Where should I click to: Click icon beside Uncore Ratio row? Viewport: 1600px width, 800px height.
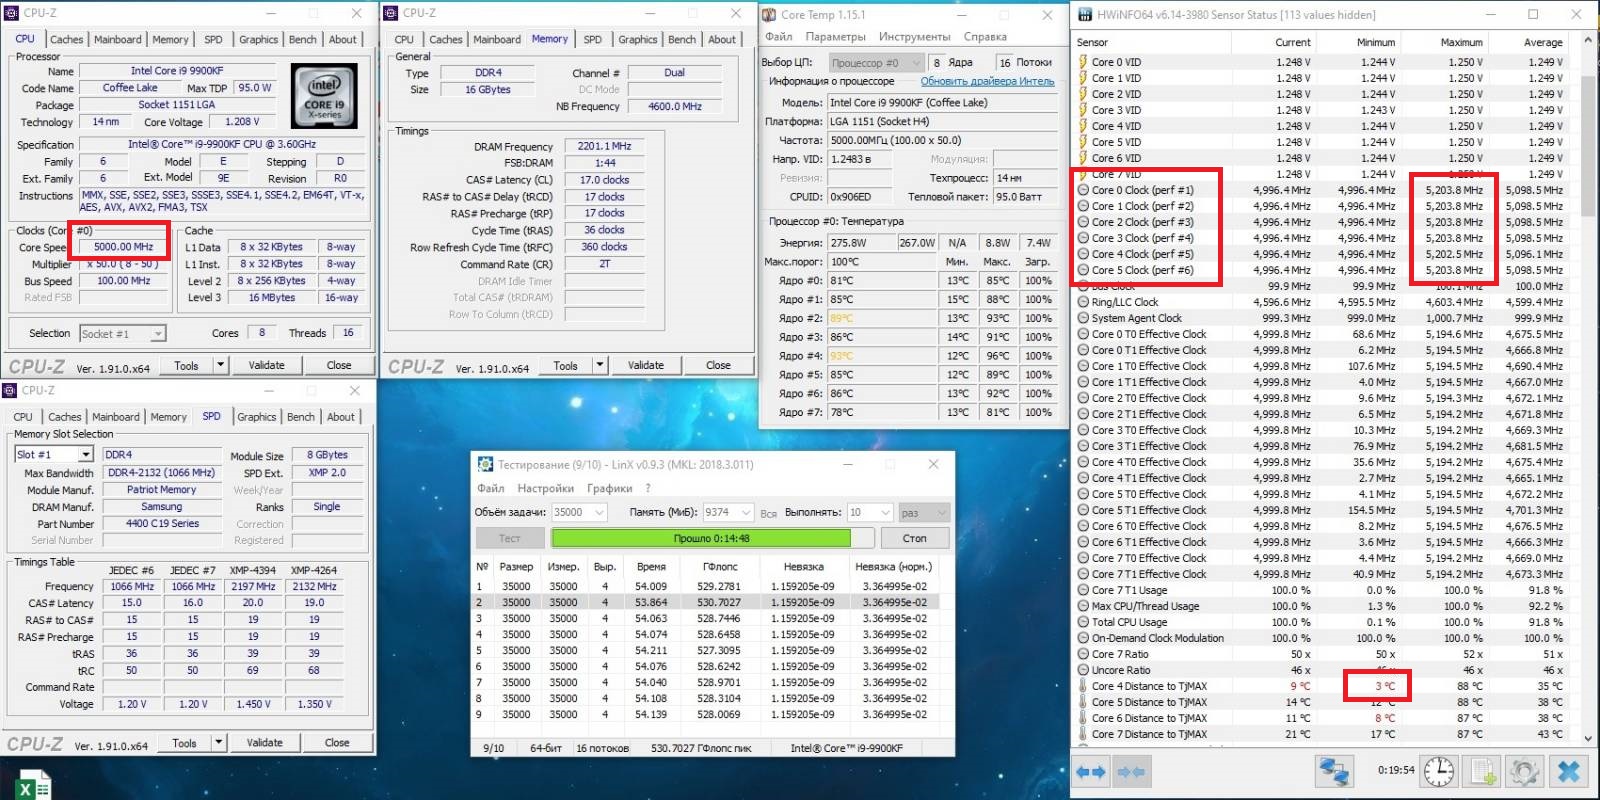coord(1083,670)
